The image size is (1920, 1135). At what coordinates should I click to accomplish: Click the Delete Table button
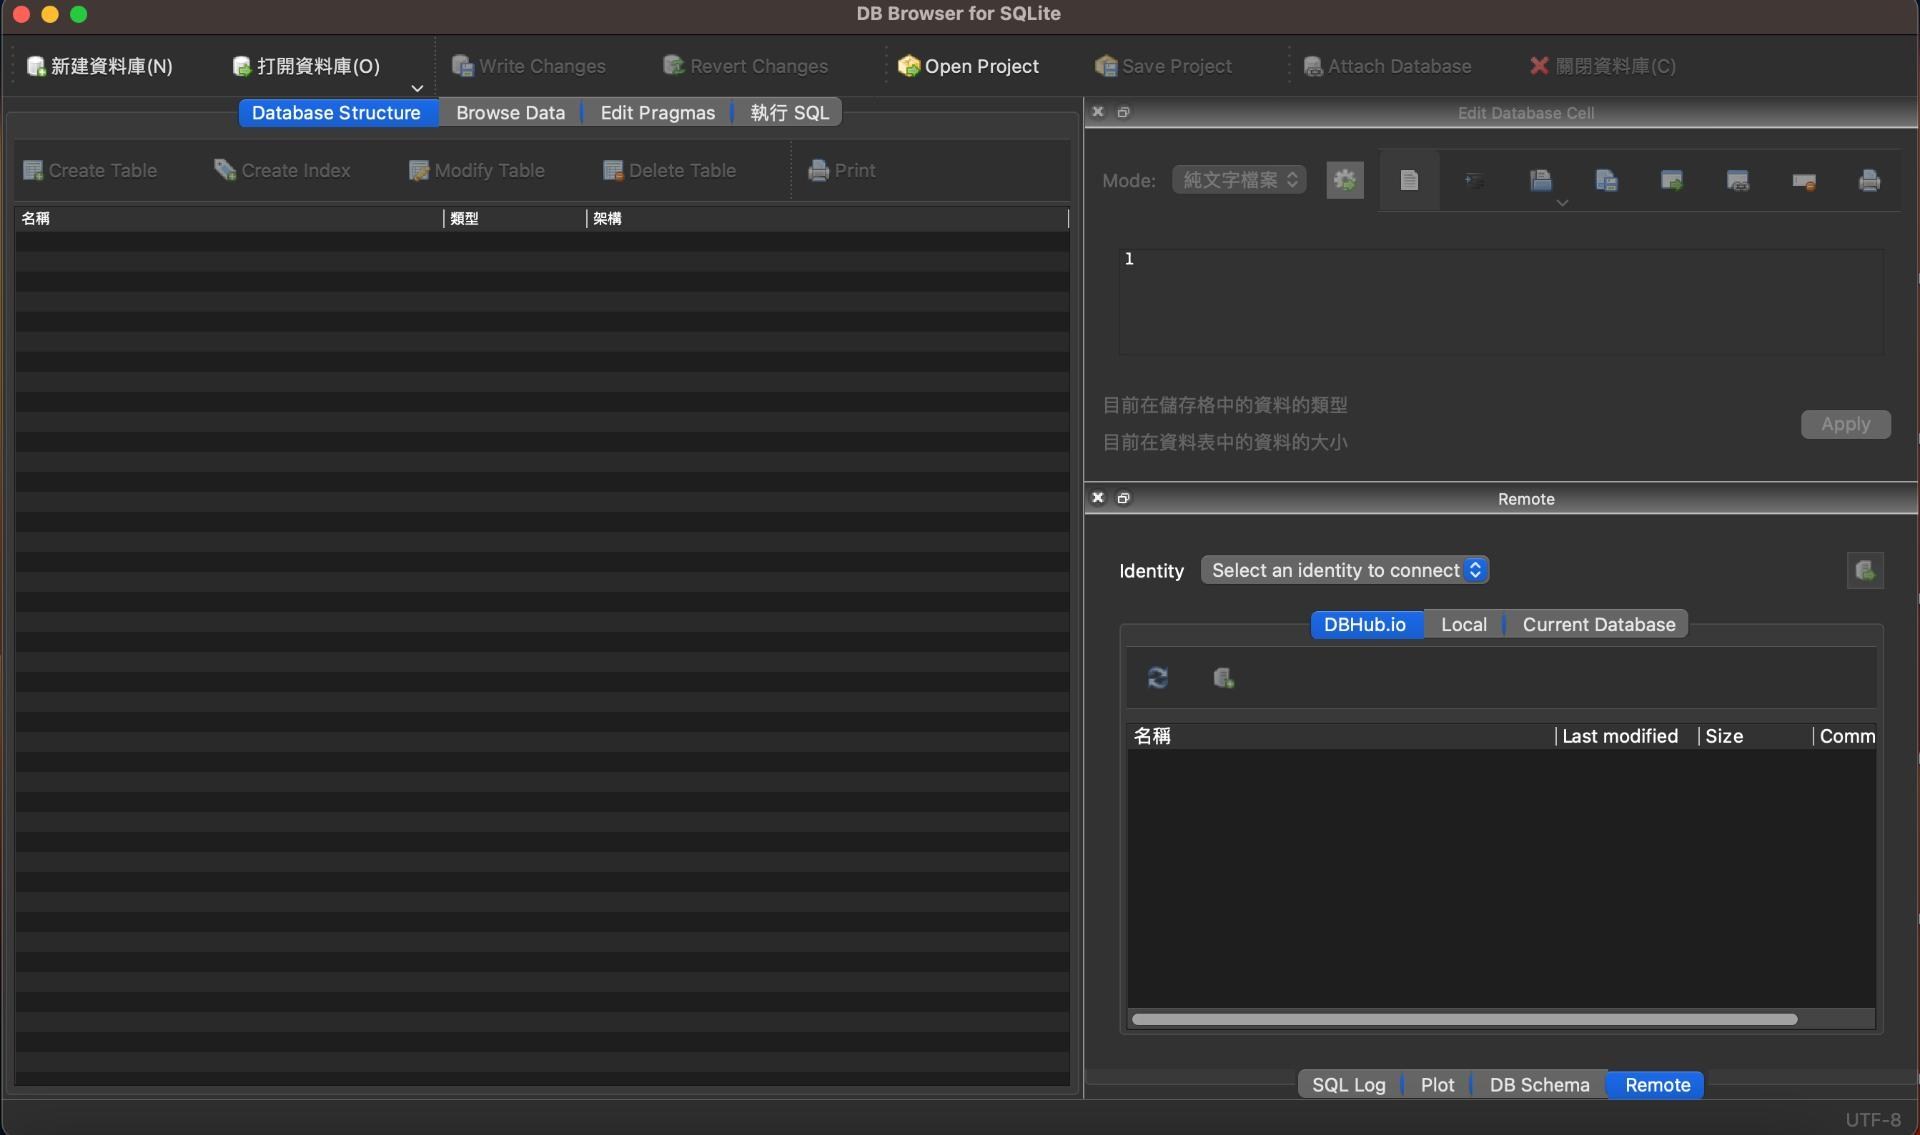click(669, 170)
